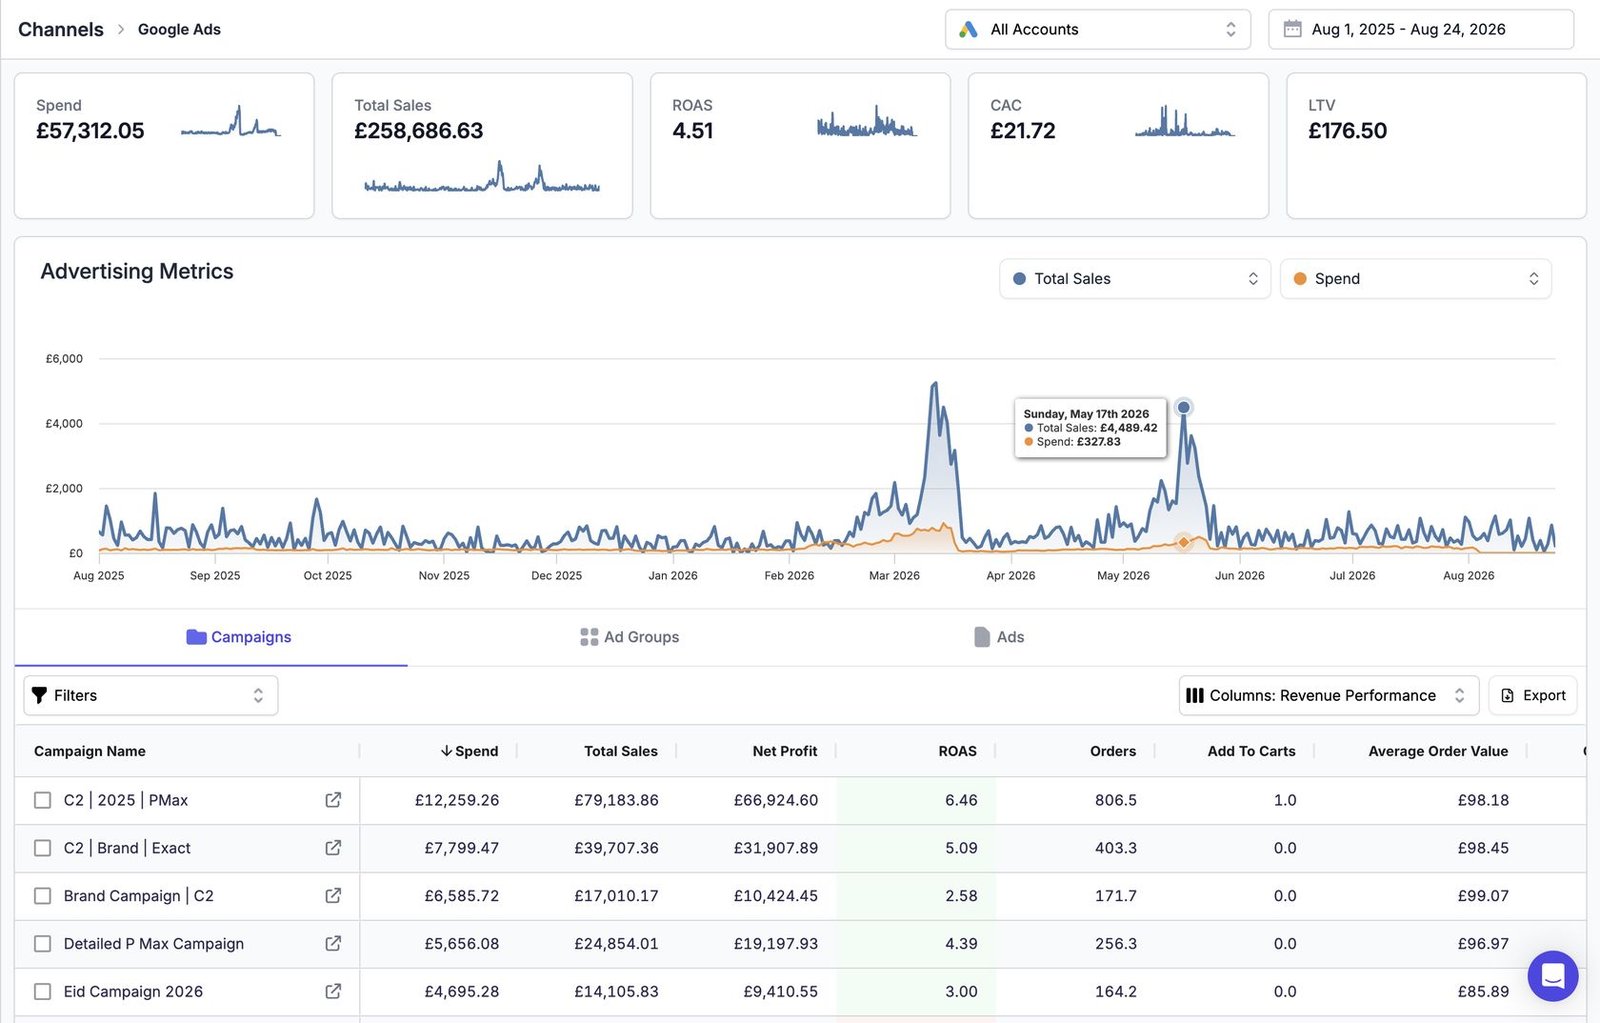Click the Ad Groups grid icon
1600x1023 pixels.
click(589, 637)
